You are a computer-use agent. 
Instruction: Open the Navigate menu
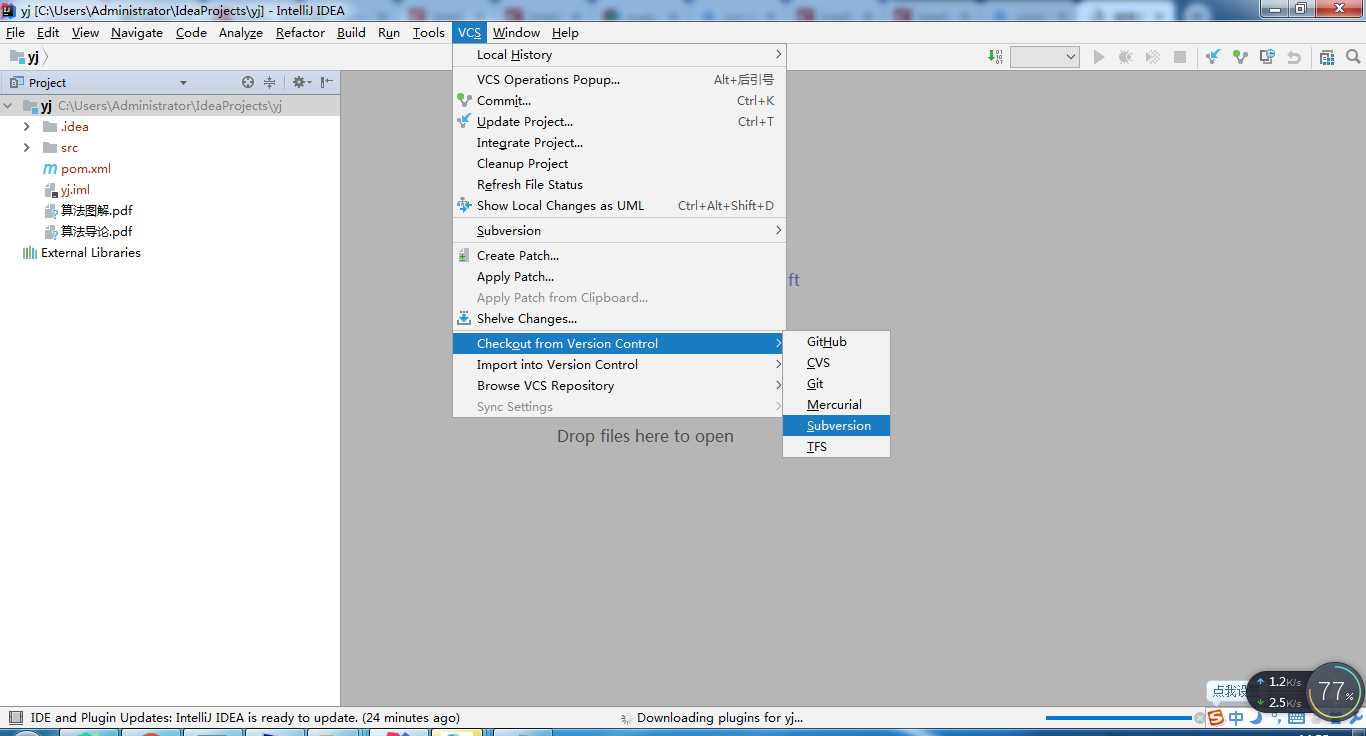click(137, 32)
